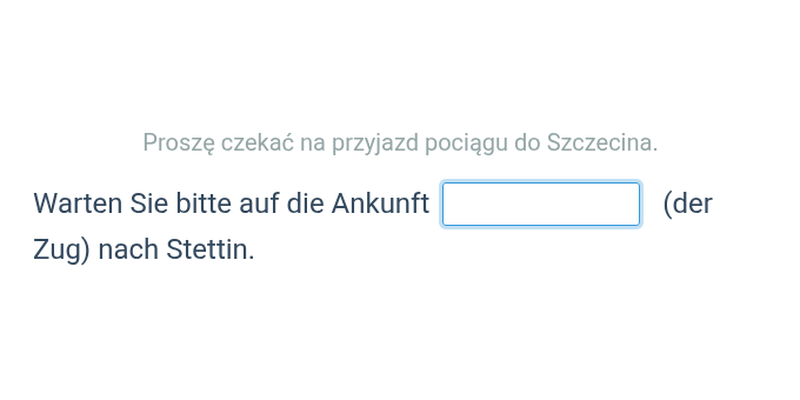800x400 pixels.
Task: Click the word "Warten"
Action: tap(78, 204)
